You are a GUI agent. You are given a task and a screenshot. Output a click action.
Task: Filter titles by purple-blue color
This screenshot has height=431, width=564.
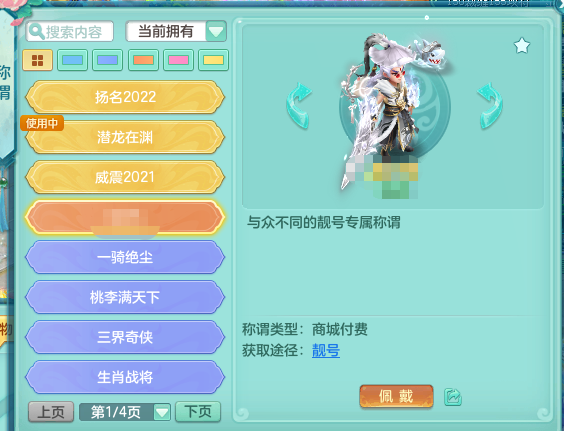point(108,60)
